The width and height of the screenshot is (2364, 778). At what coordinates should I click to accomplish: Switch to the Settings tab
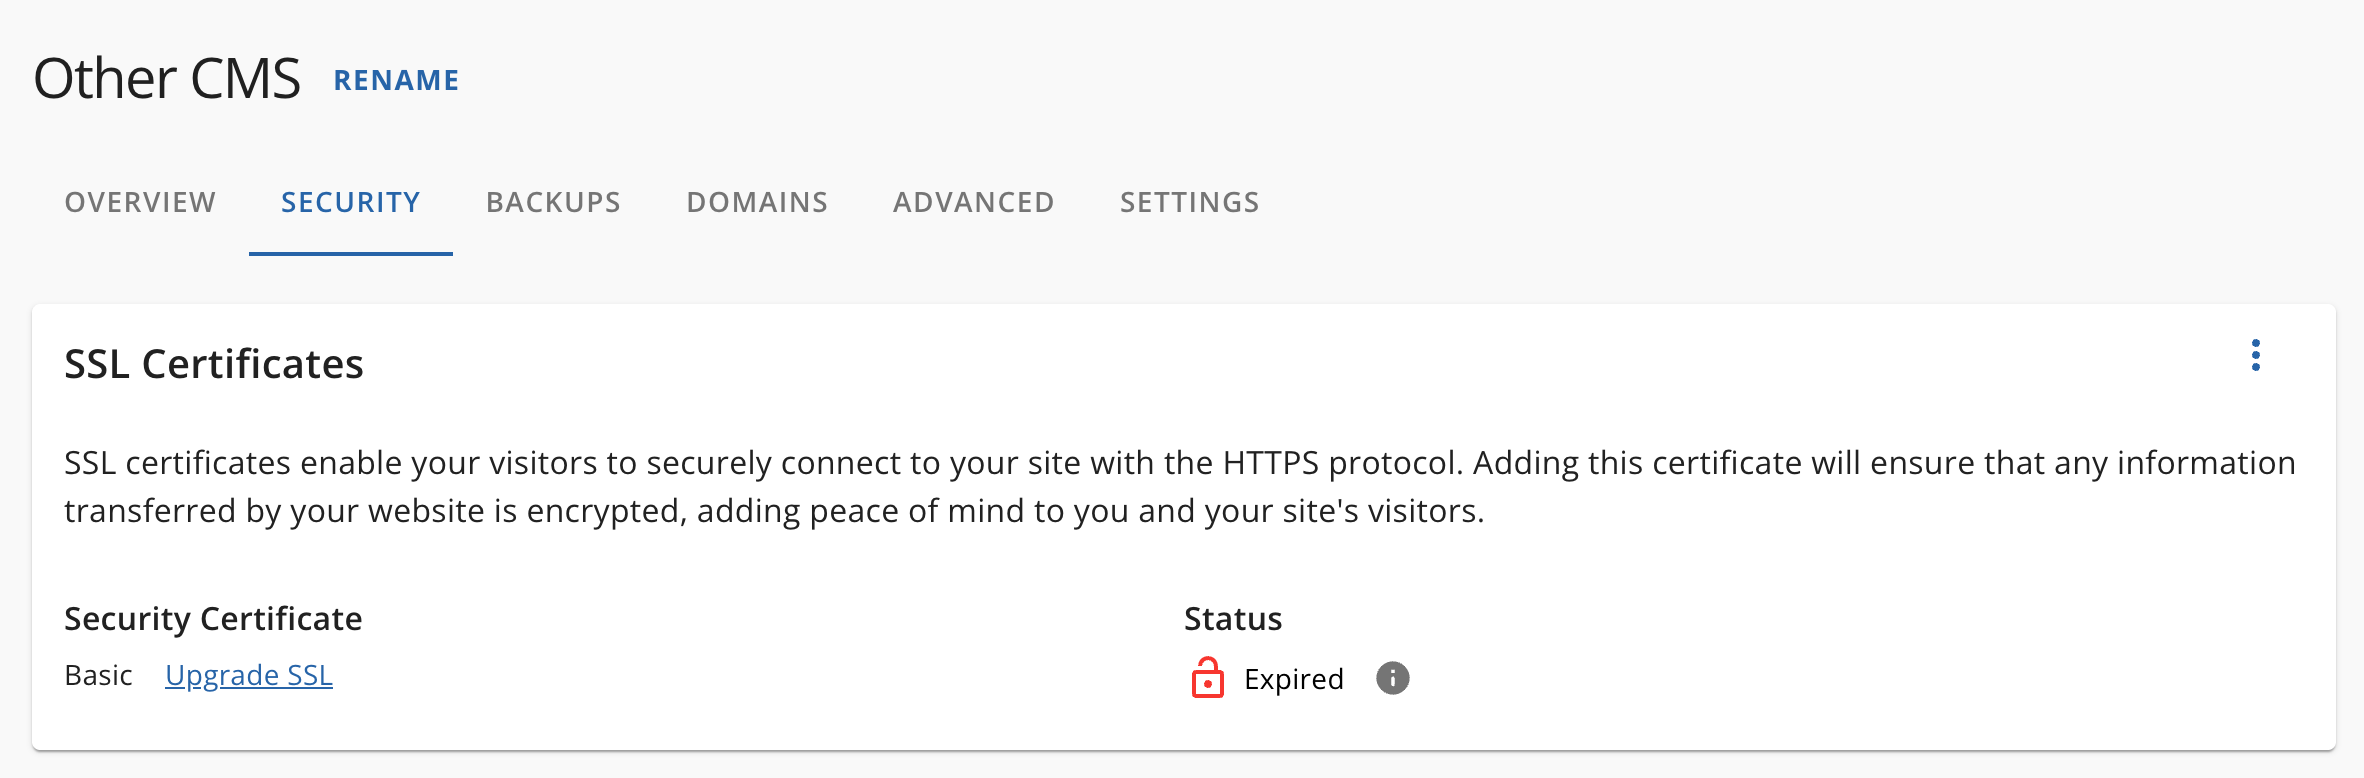(1189, 202)
